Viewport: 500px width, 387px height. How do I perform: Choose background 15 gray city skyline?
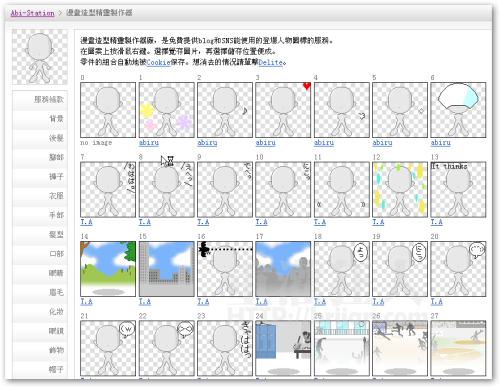(x=167, y=269)
